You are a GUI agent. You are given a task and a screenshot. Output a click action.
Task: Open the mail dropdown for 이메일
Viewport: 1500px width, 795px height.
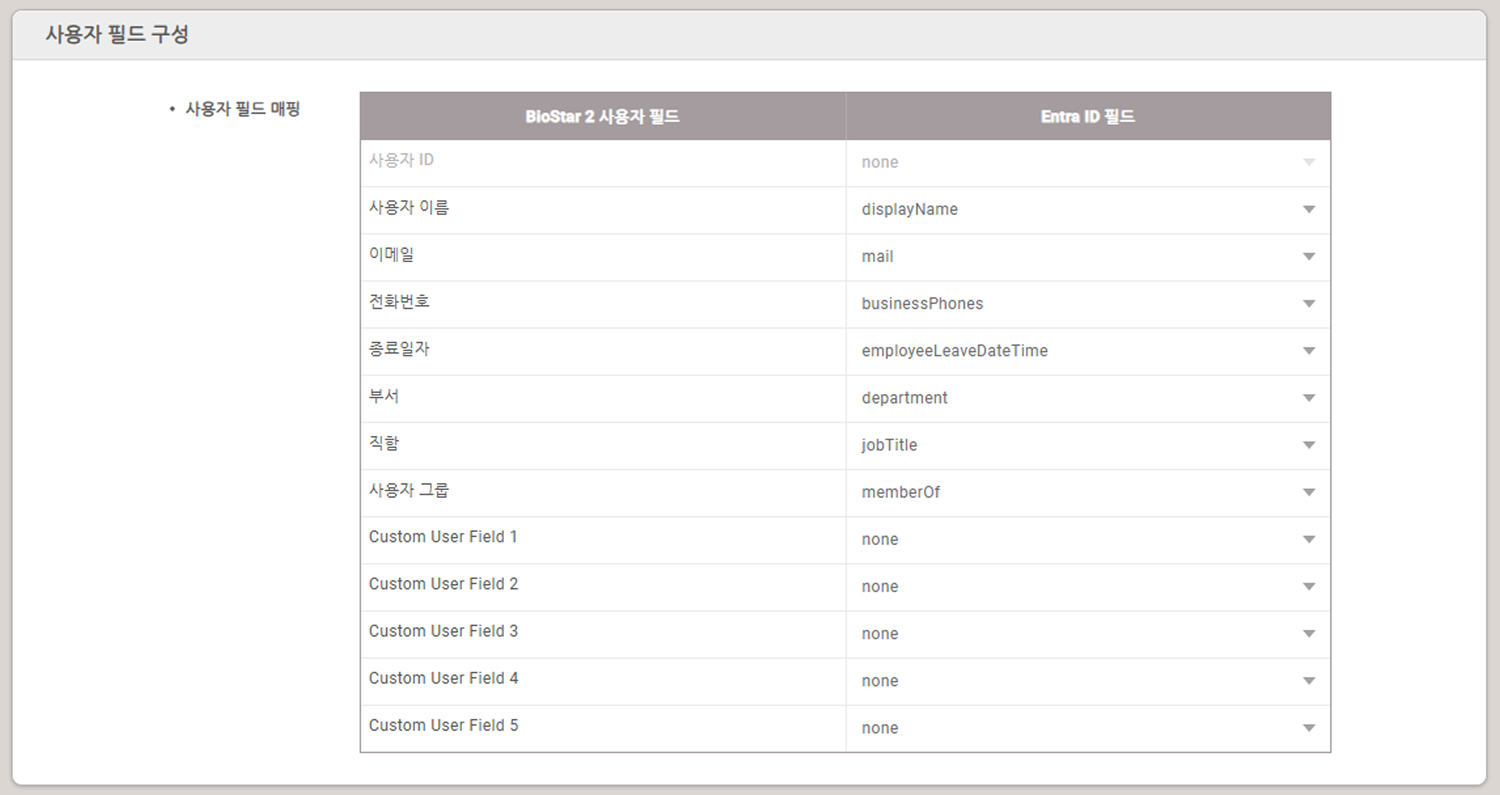[1088, 257]
